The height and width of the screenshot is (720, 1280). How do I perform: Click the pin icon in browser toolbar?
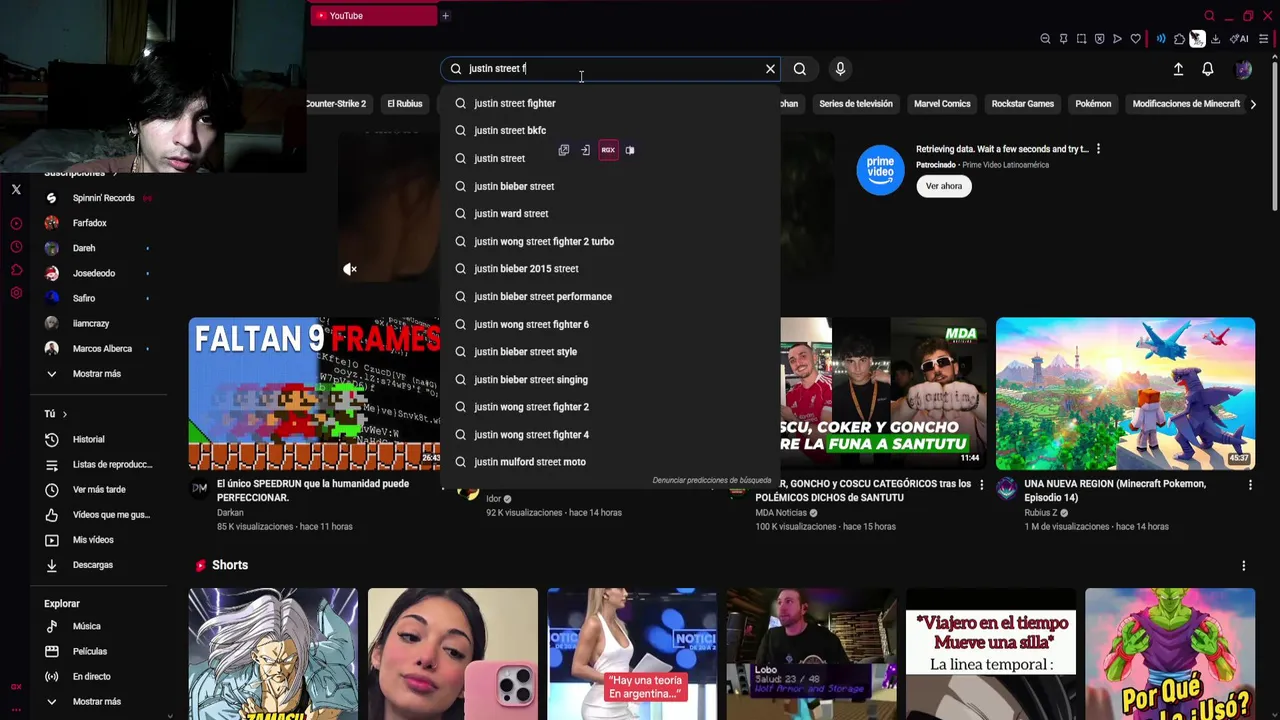point(1063,39)
